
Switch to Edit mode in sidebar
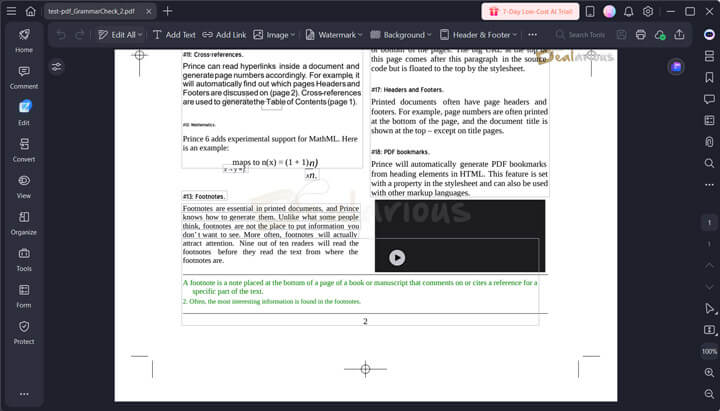tap(24, 113)
